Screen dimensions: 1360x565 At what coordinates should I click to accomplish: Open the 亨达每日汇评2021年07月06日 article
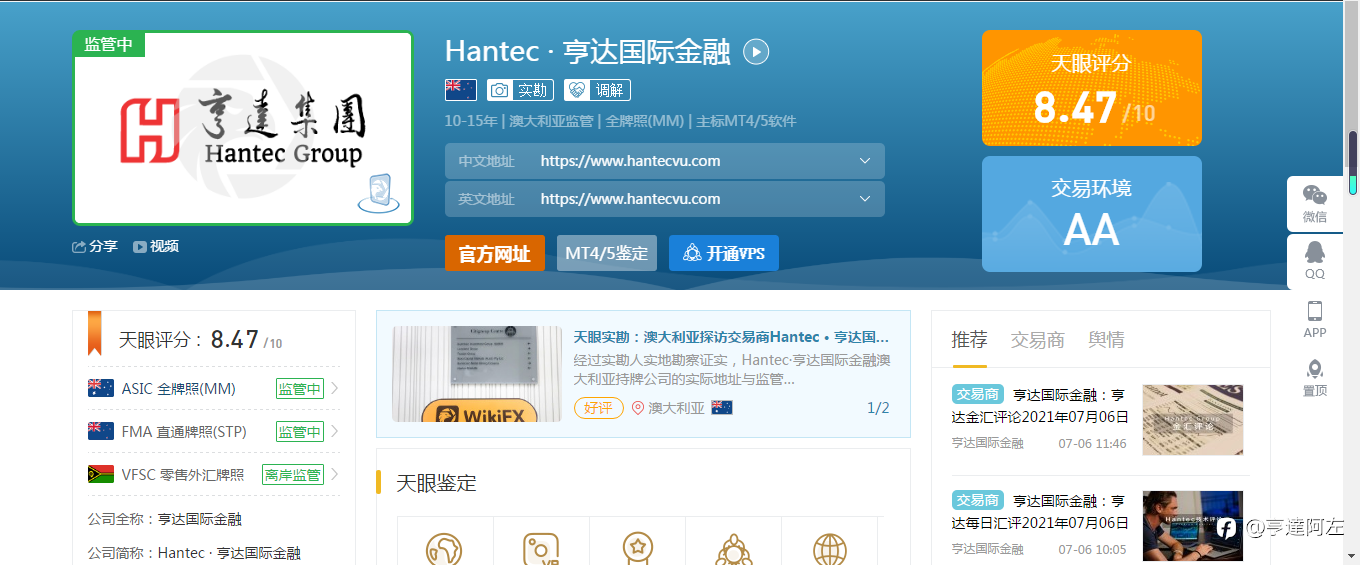pos(1040,511)
